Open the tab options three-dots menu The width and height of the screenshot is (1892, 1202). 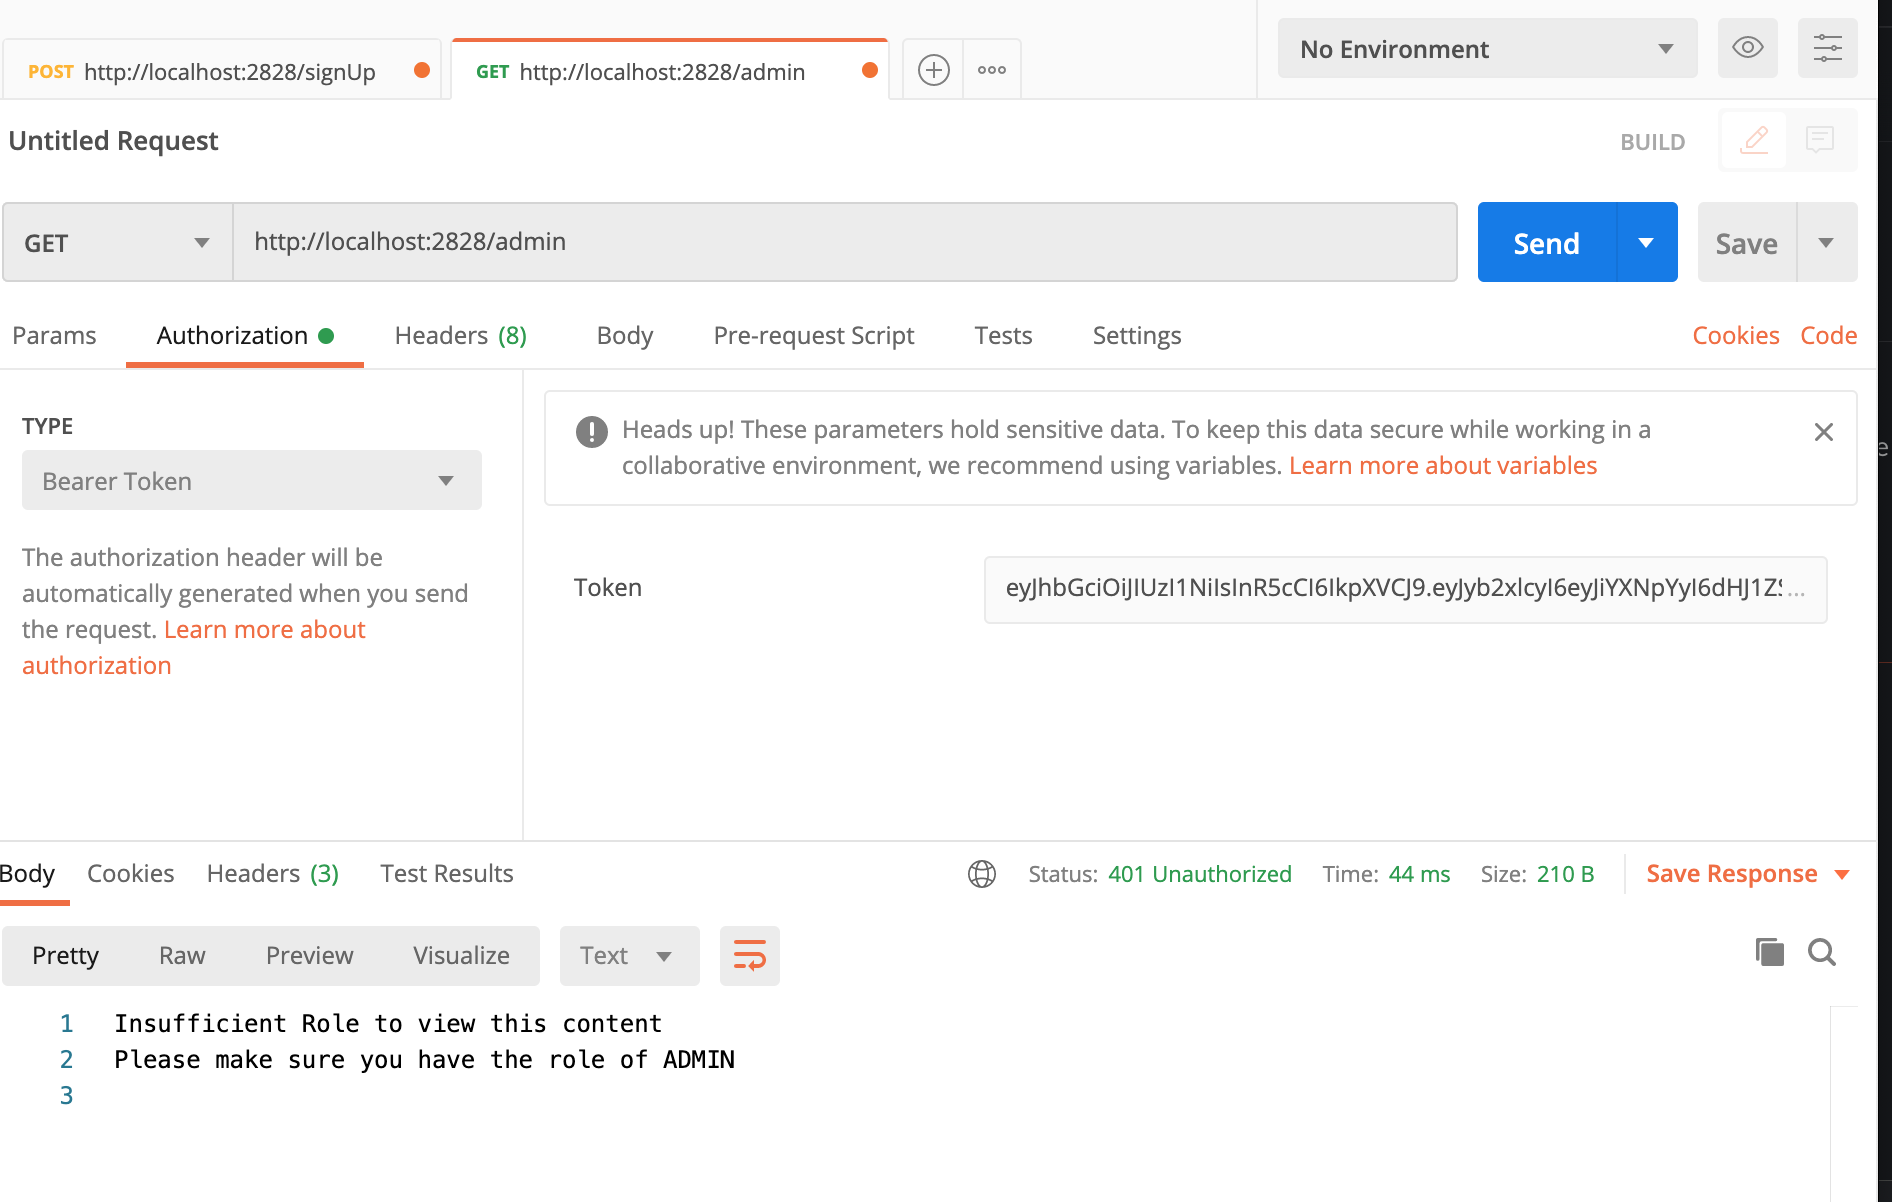(991, 70)
